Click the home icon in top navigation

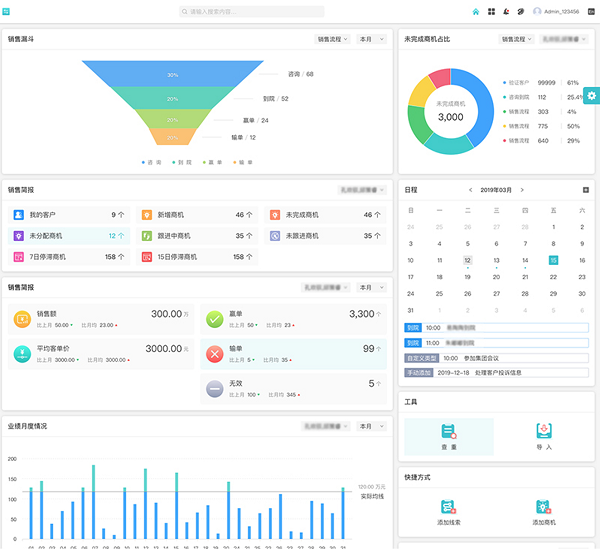[x=476, y=12]
